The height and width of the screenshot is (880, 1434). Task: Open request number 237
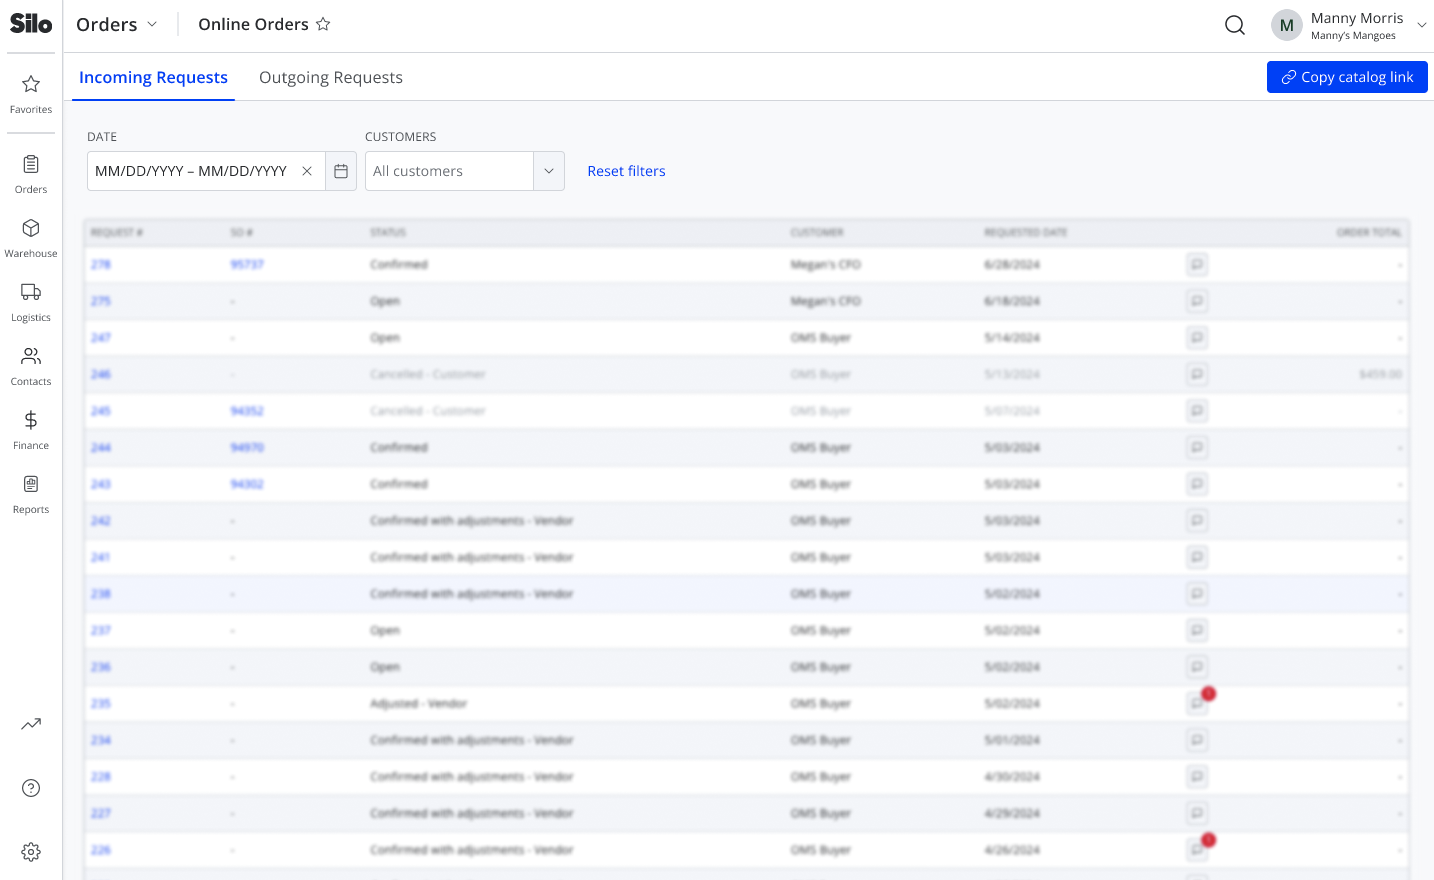click(101, 630)
